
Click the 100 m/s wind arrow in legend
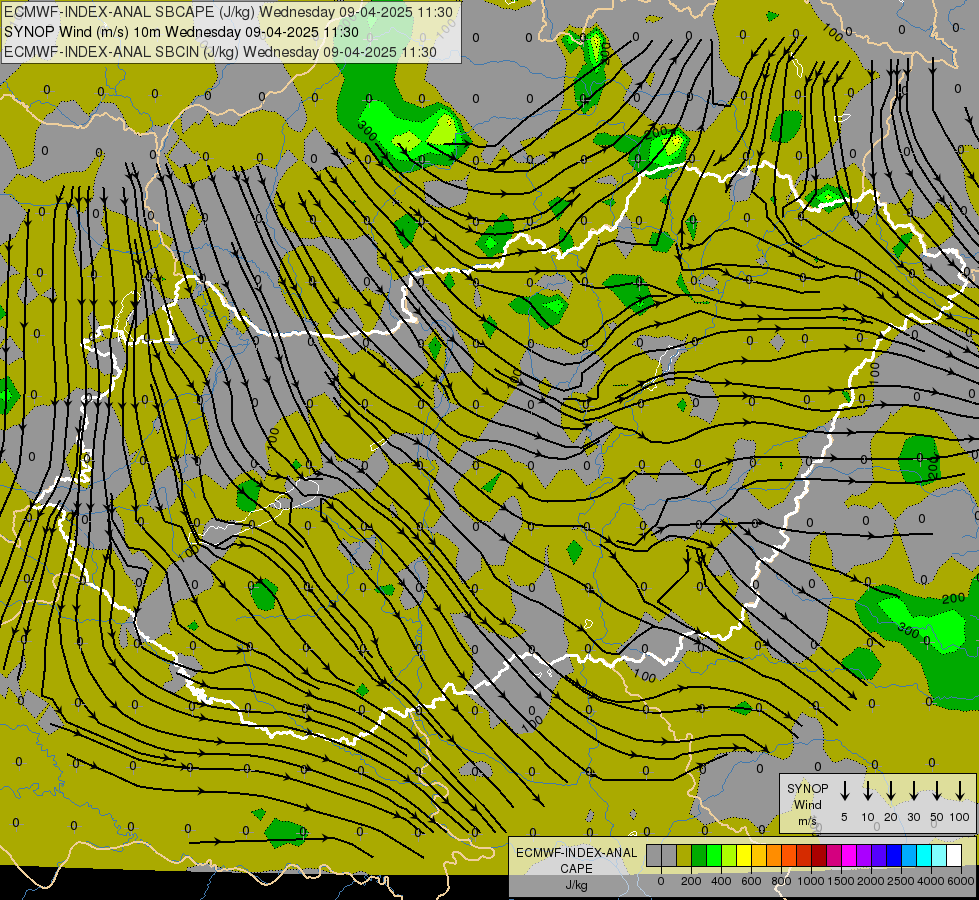click(960, 790)
